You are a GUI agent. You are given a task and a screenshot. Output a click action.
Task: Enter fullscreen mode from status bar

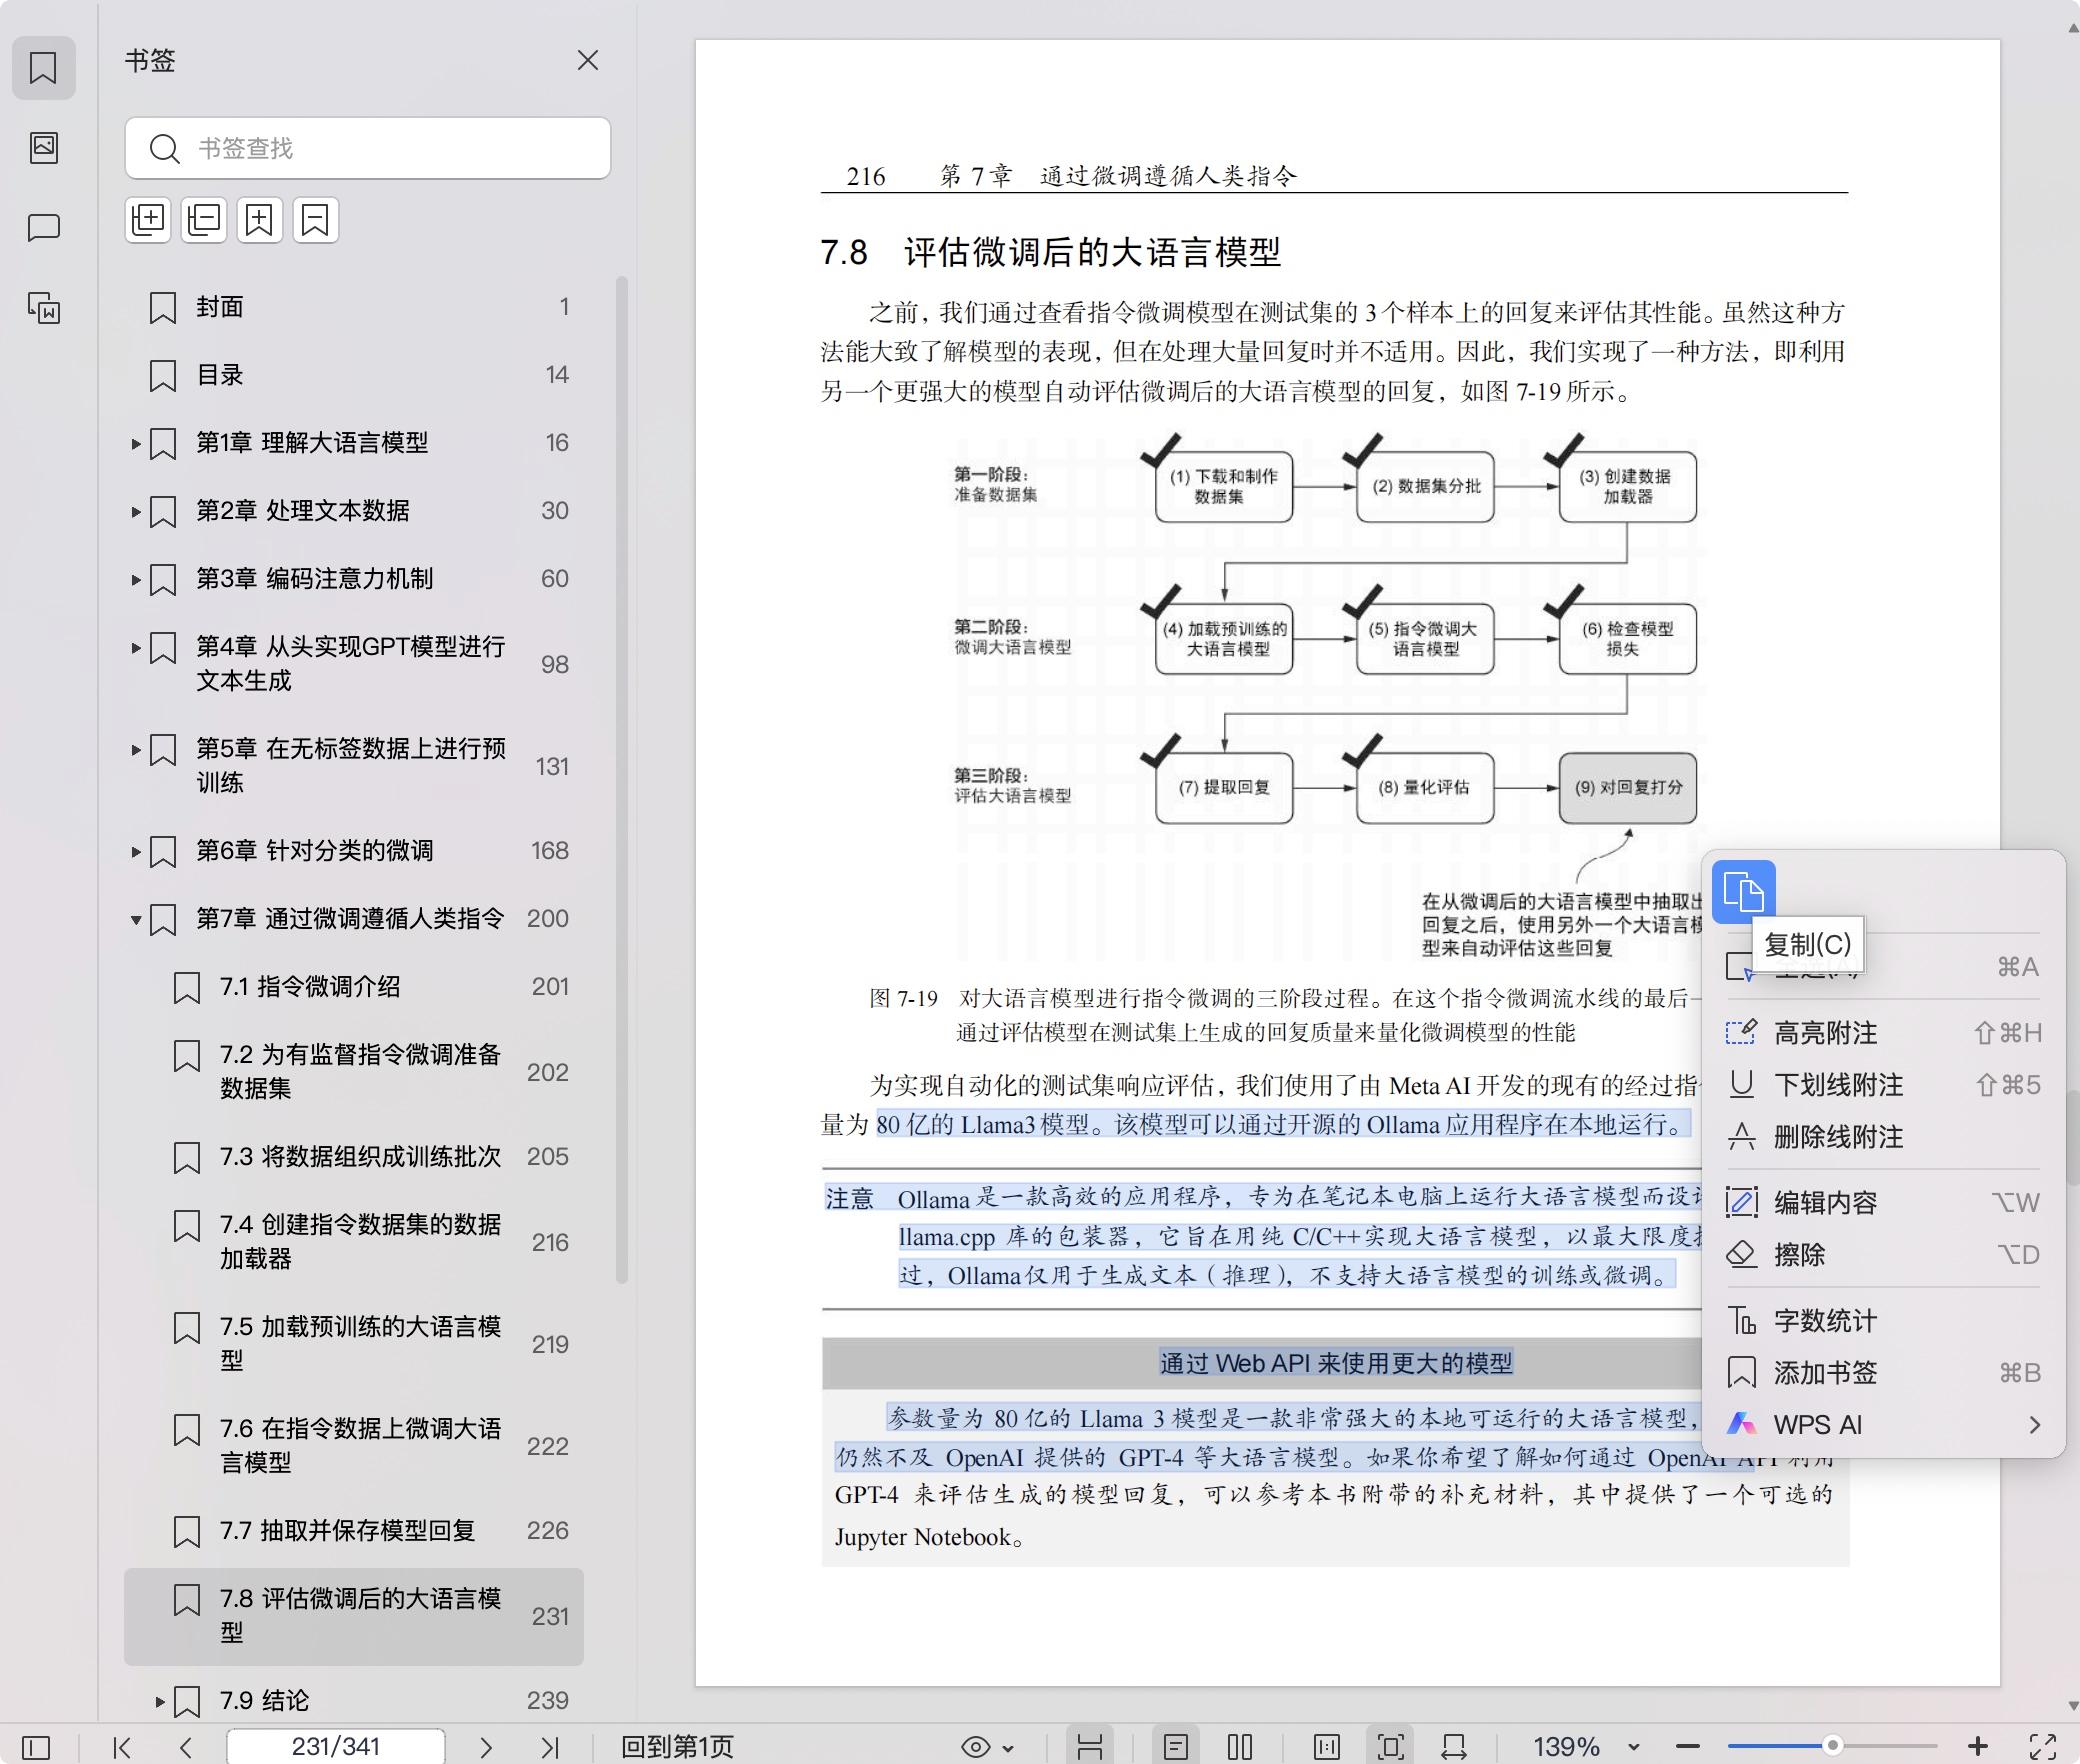[x=2042, y=1747]
